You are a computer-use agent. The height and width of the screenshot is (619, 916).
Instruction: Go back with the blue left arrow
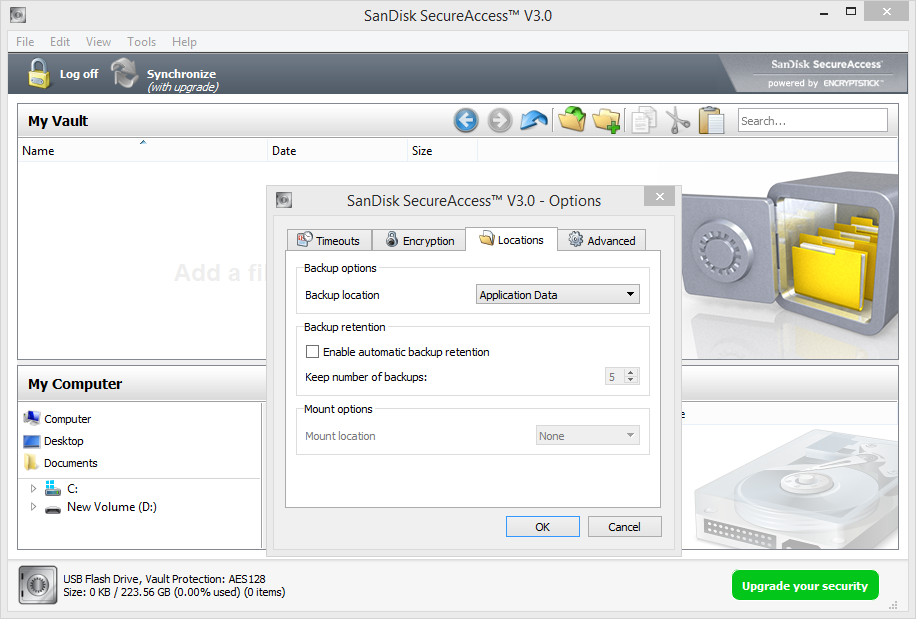click(x=466, y=121)
